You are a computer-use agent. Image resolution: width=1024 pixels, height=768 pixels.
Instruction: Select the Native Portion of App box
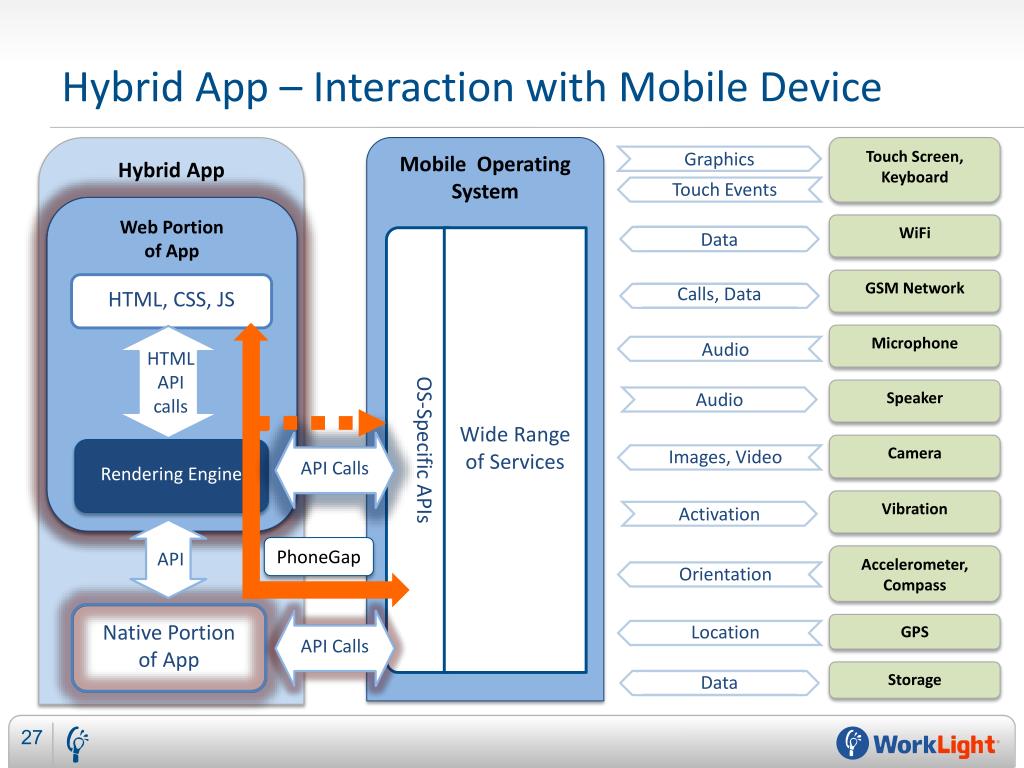point(168,647)
